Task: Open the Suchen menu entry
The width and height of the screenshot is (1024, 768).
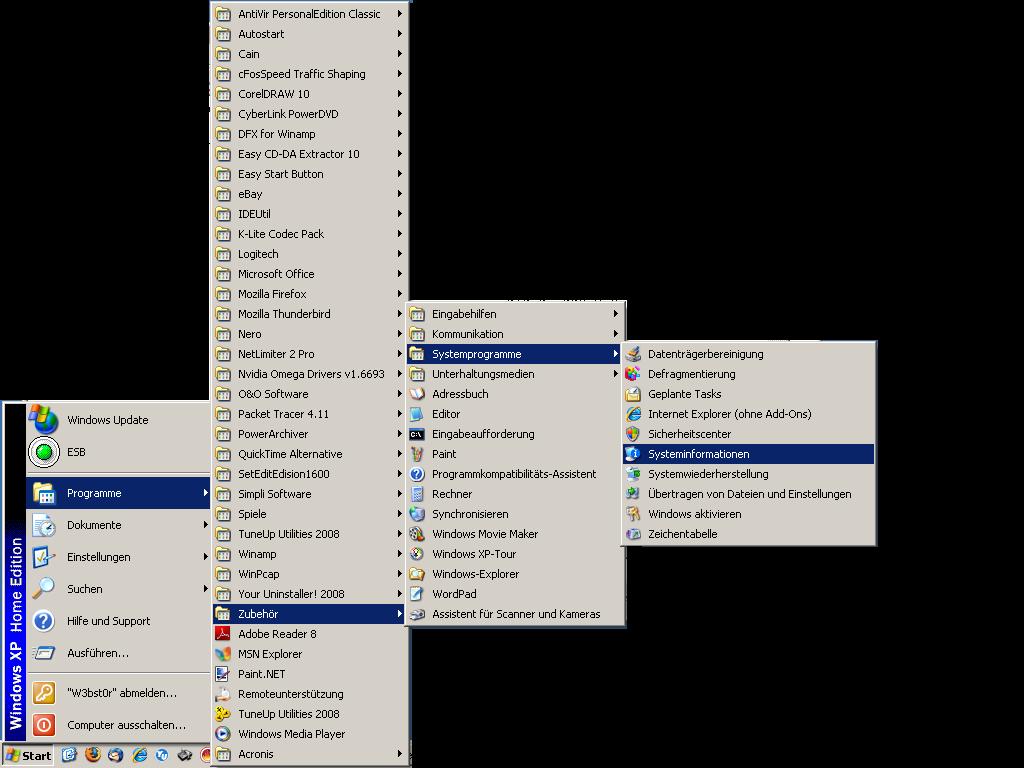Action: [118, 589]
